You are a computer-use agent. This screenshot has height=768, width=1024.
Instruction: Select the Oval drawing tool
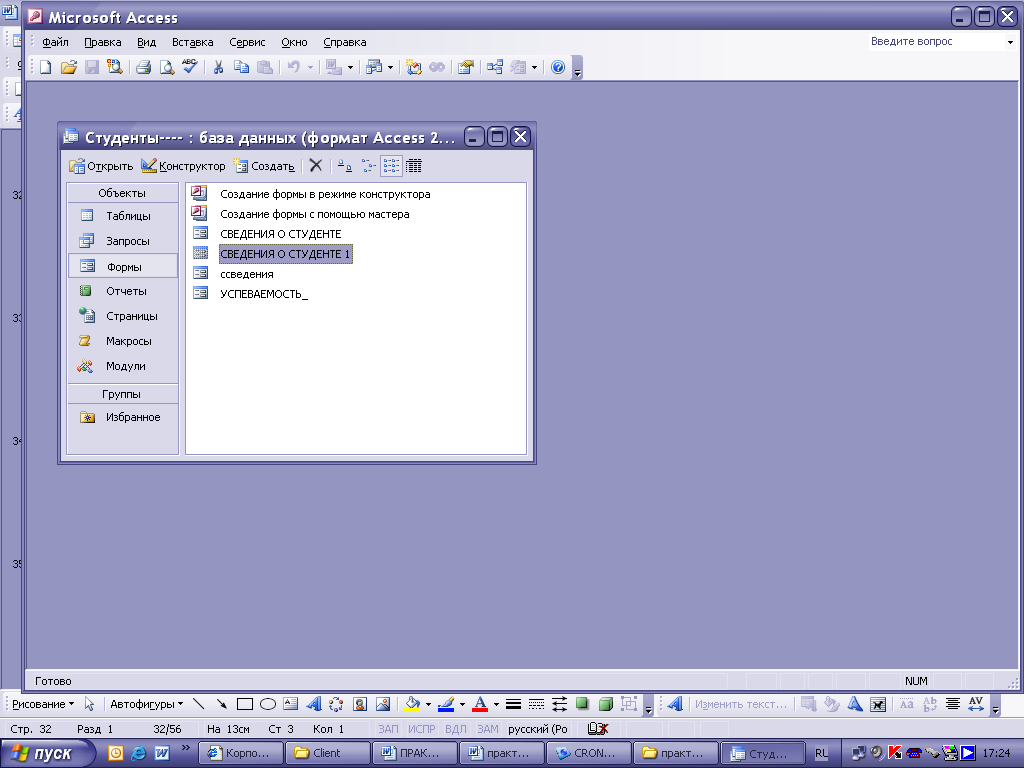click(268, 704)
